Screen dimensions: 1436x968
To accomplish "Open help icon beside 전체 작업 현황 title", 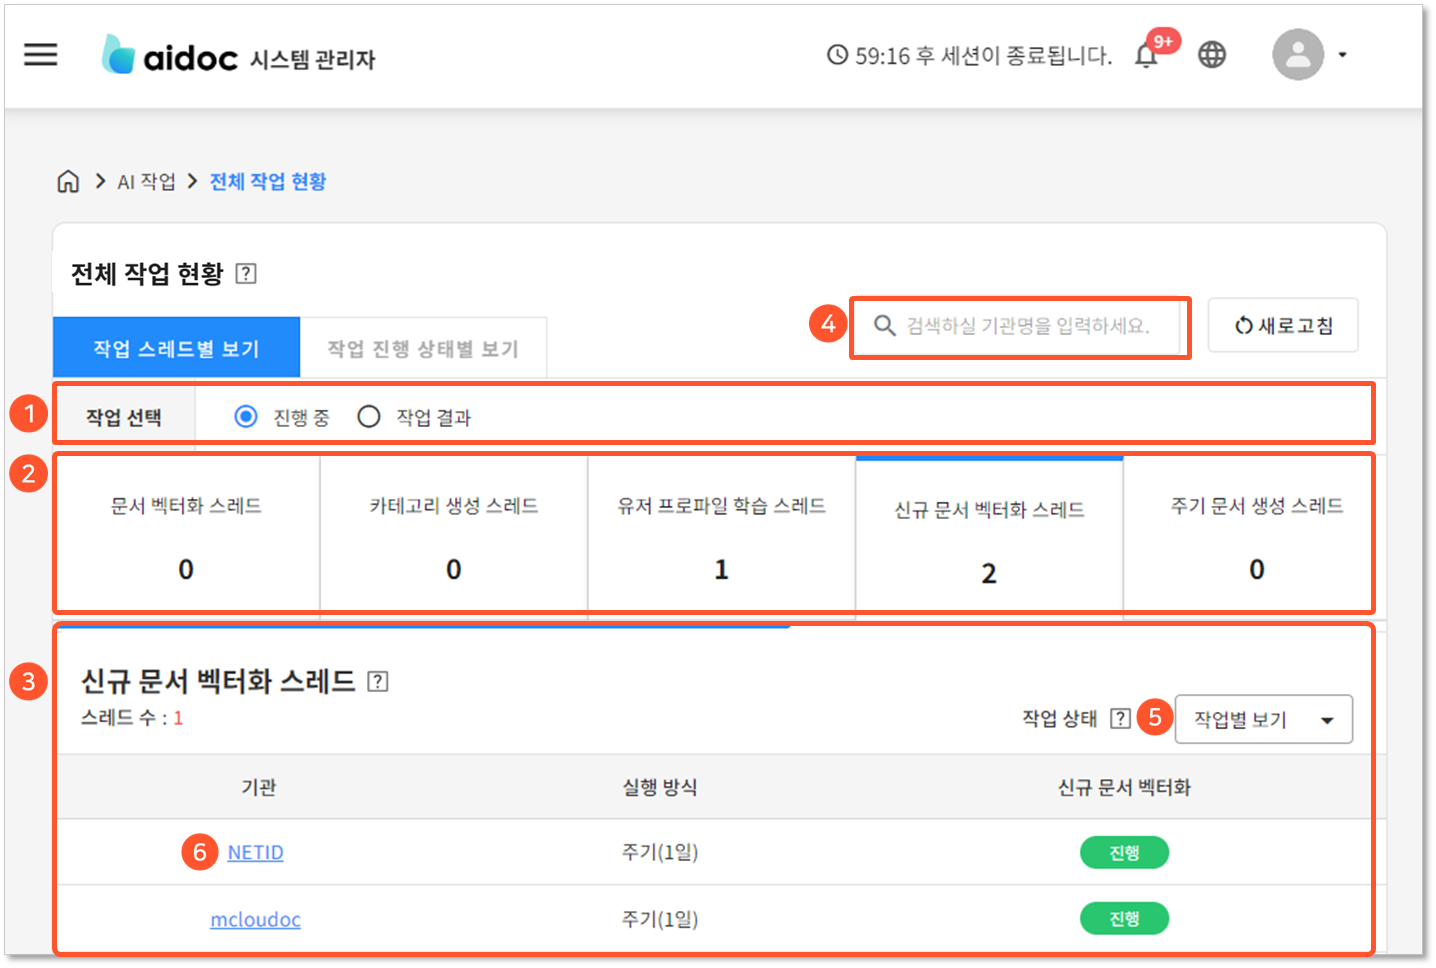I will click(x=246, y=274).
